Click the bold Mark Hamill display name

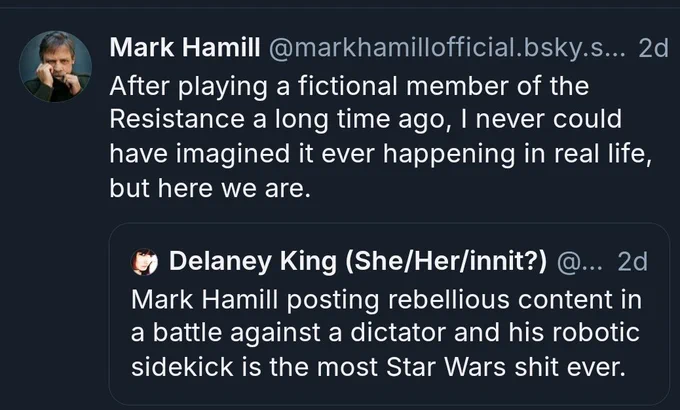coord(185,47)
